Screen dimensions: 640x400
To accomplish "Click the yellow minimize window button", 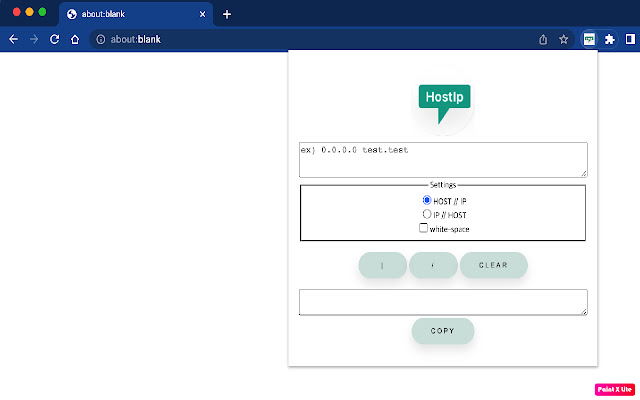I will pyautogui.click(x=29, y=12).
